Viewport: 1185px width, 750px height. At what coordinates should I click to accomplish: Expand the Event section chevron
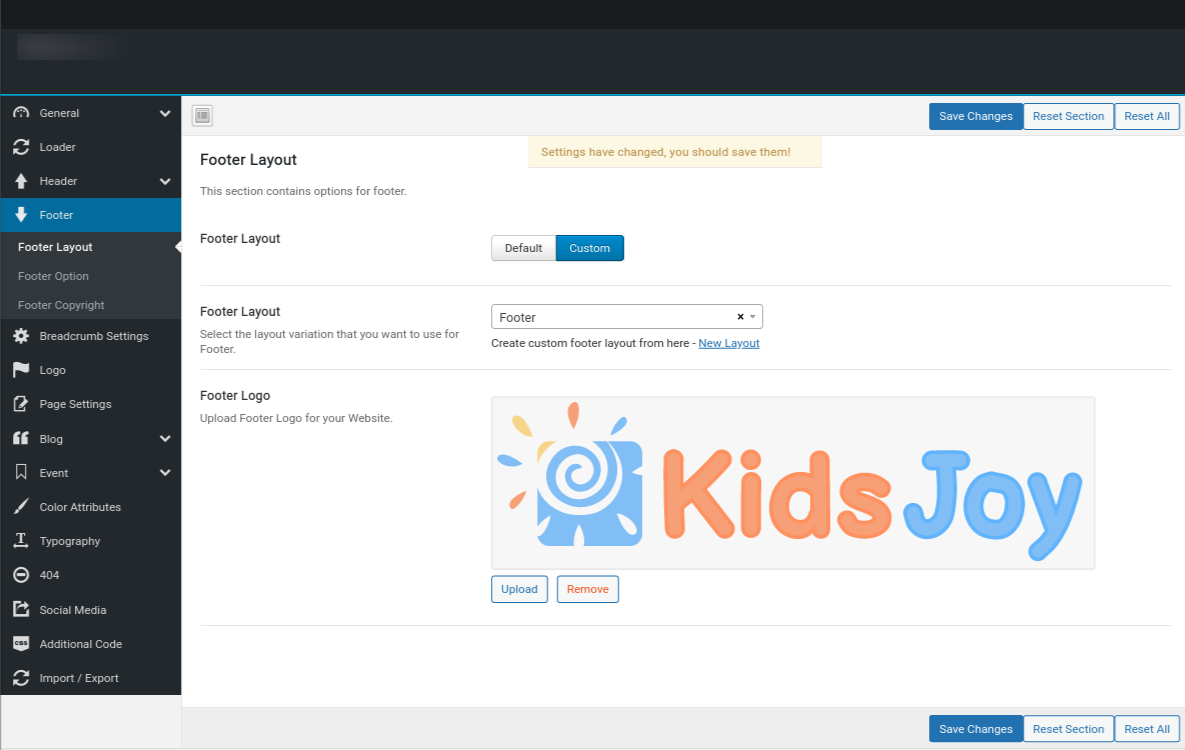point(165,473)
